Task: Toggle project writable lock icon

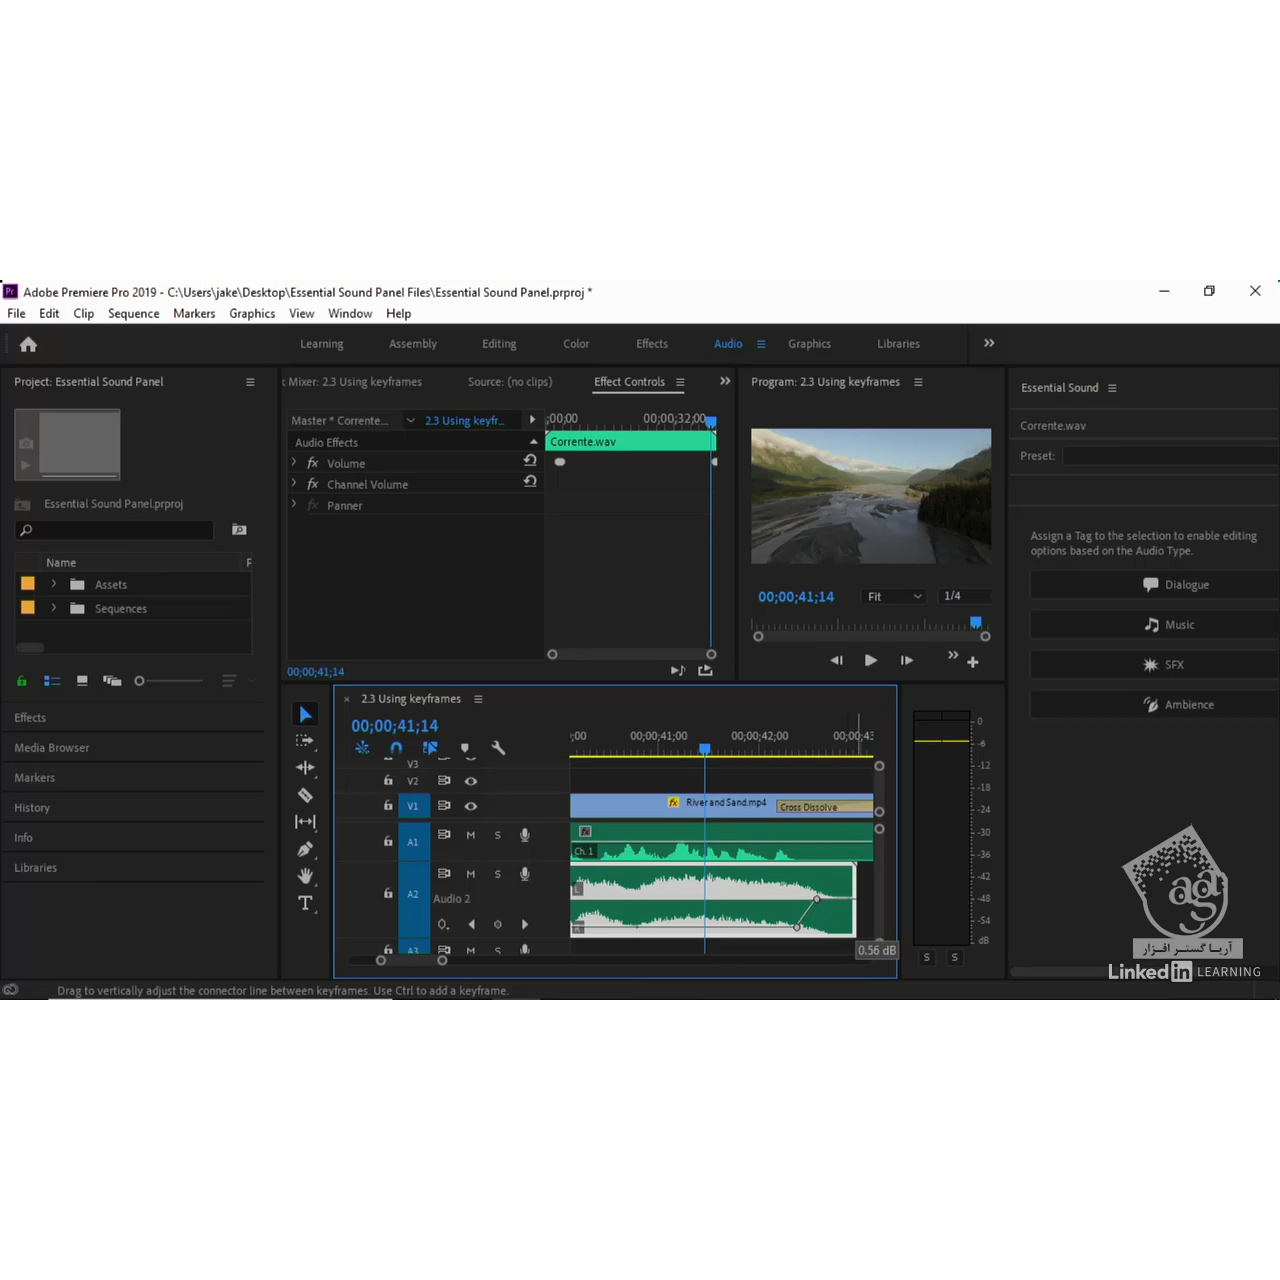Action: click(21, 681)
